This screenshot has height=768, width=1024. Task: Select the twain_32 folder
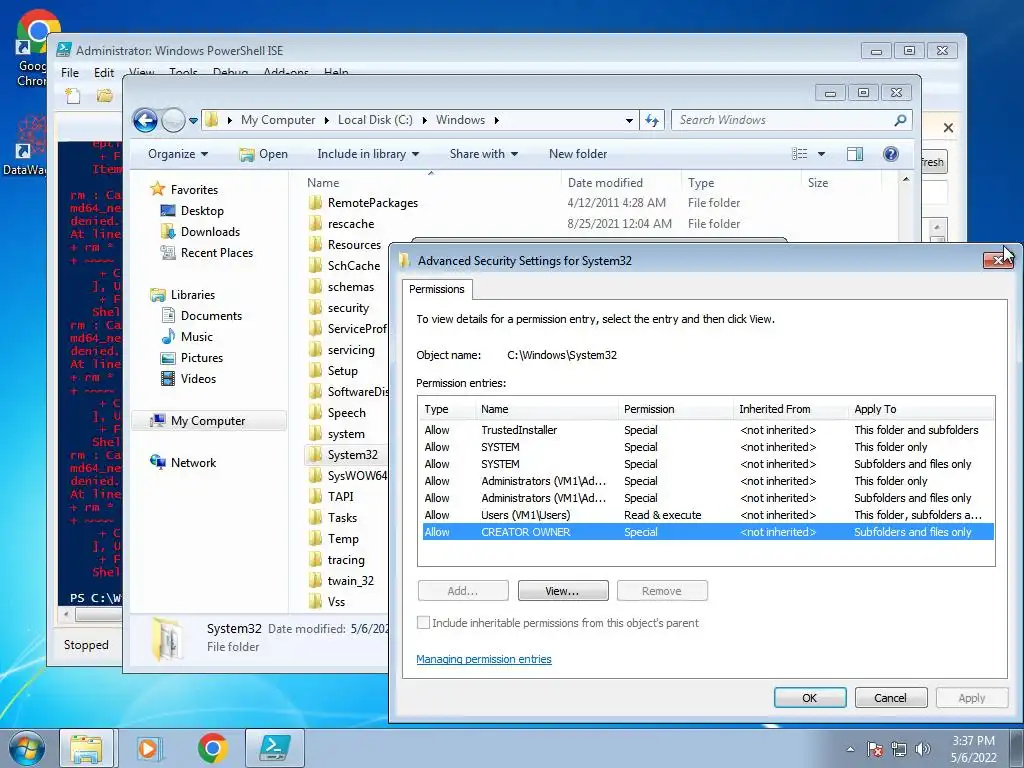click(351, 581)
